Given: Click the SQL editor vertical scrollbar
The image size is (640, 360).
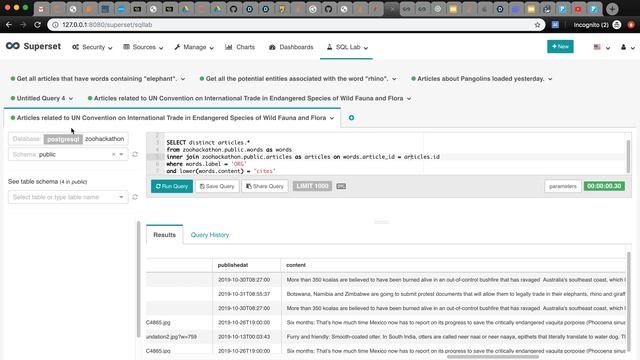Looking at the screenshot, I should (x=628, y=156).
